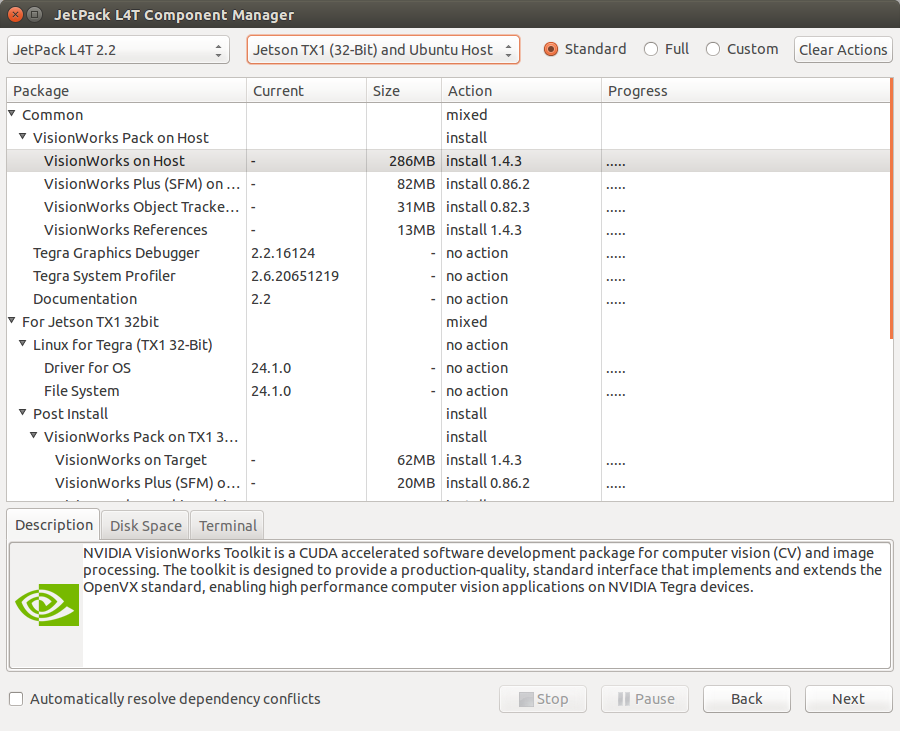The width and height of the screenshot is (900, 731).
Task: Select the VisionWorks on Target row
Action: coord(448,460)
